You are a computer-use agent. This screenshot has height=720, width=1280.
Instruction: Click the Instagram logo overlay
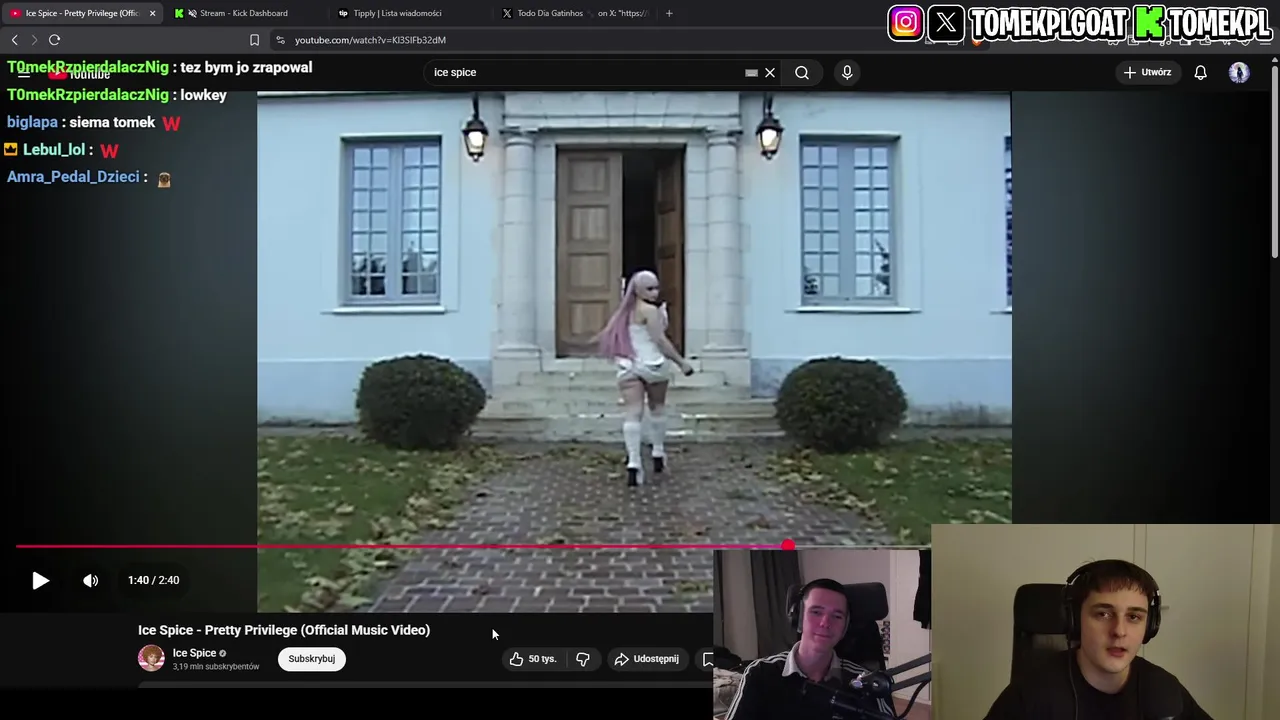(906, 23)
